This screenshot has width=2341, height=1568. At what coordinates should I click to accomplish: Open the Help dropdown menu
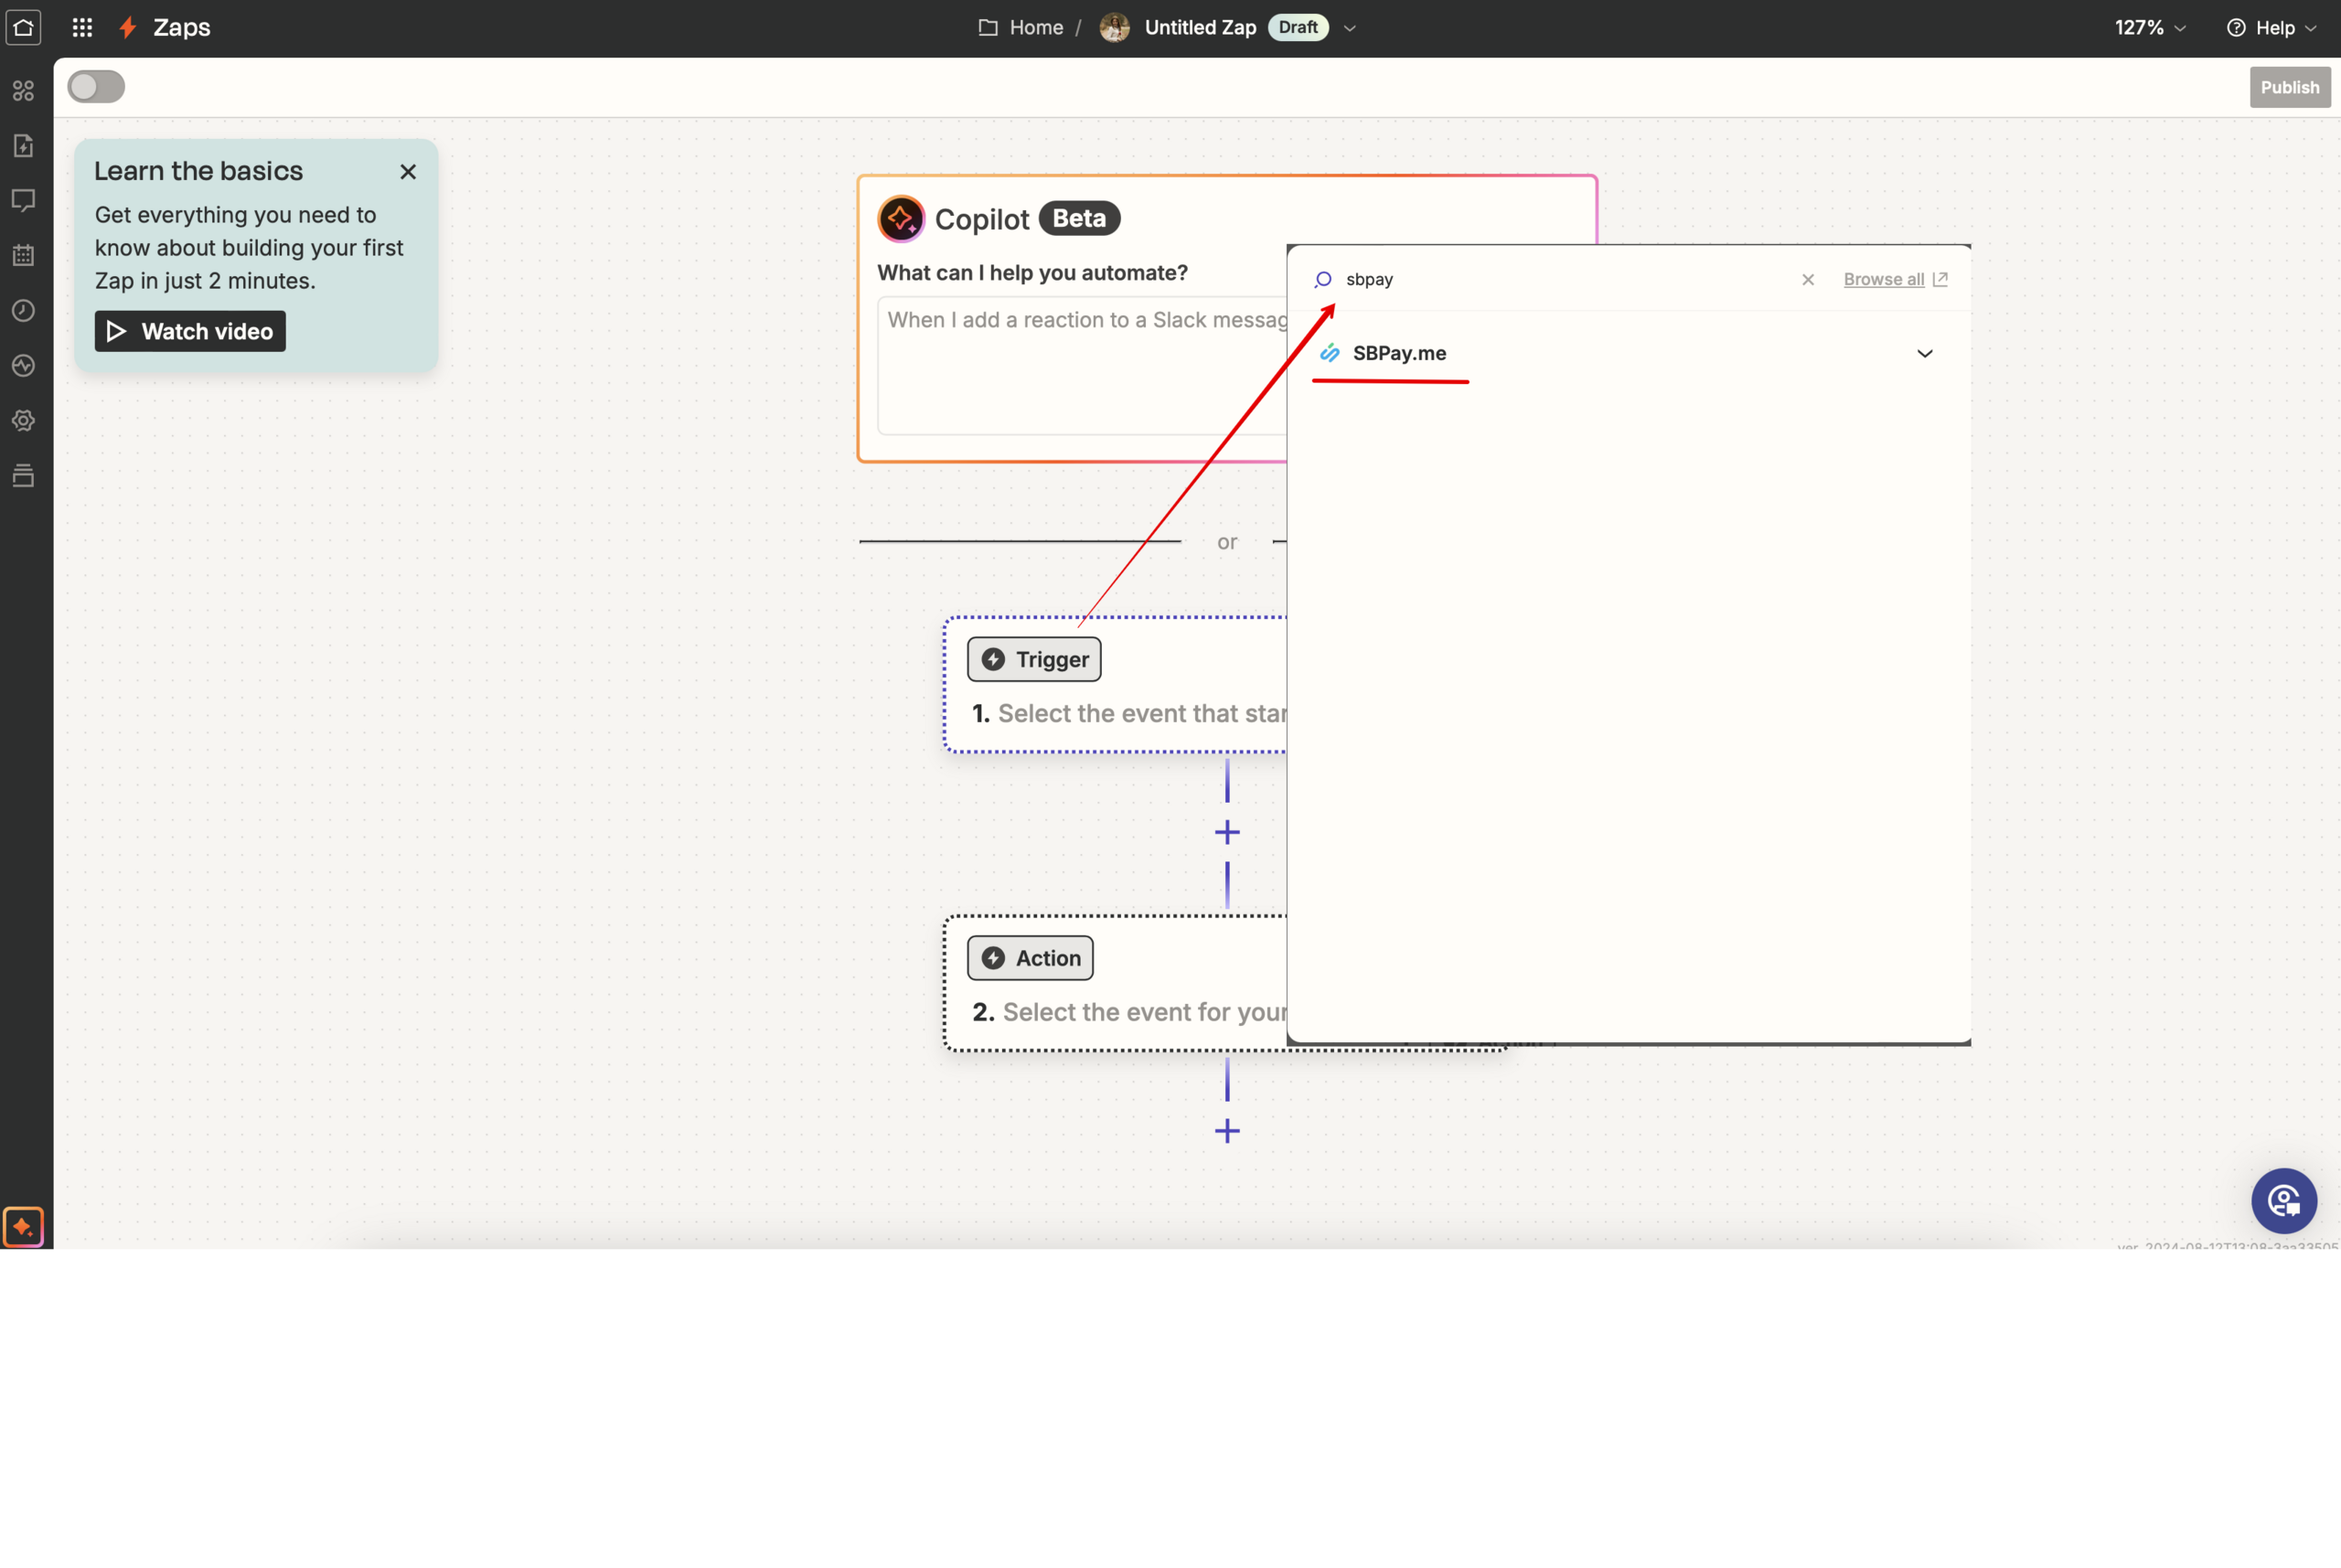(x=2272, y=28)
